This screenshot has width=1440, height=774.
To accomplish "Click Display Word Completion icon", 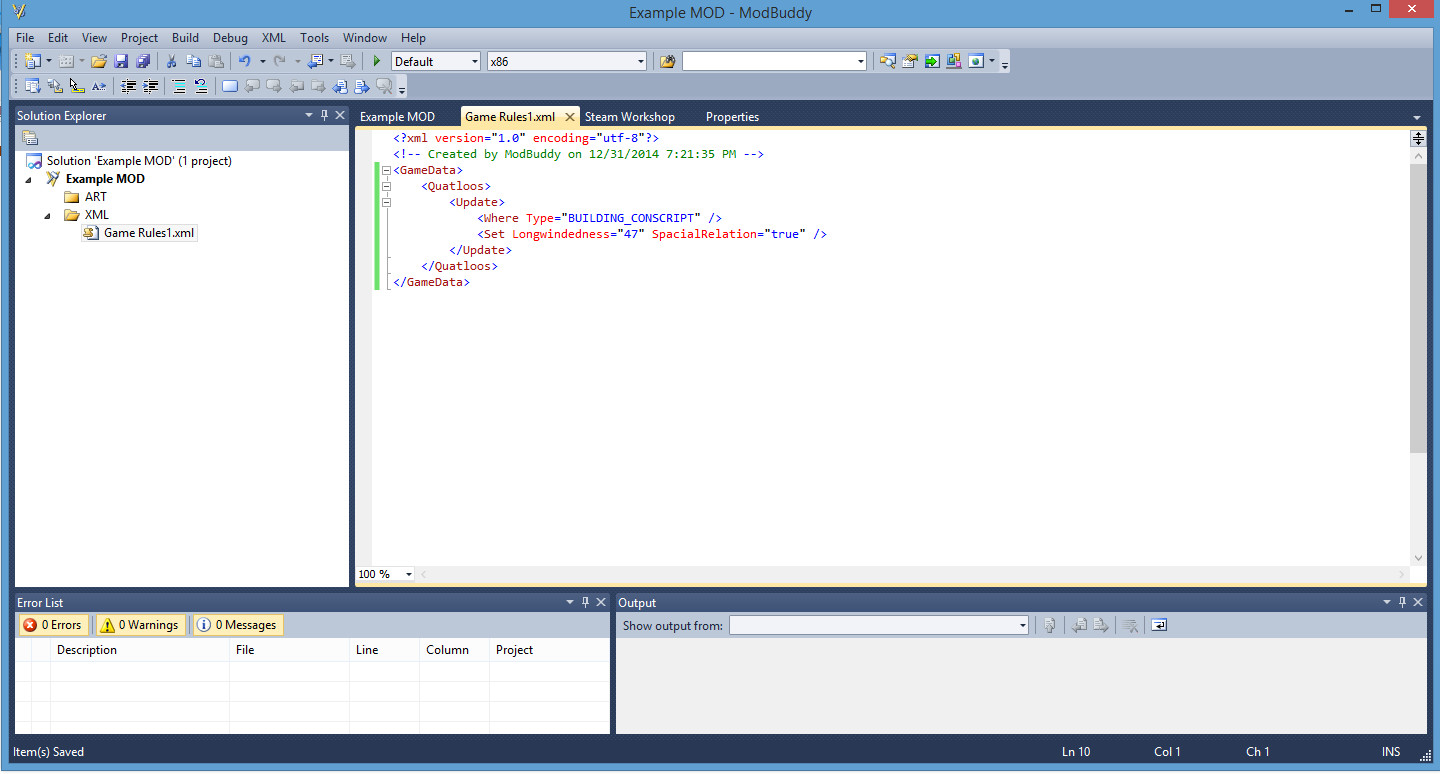I will click(x=99, y=86).
